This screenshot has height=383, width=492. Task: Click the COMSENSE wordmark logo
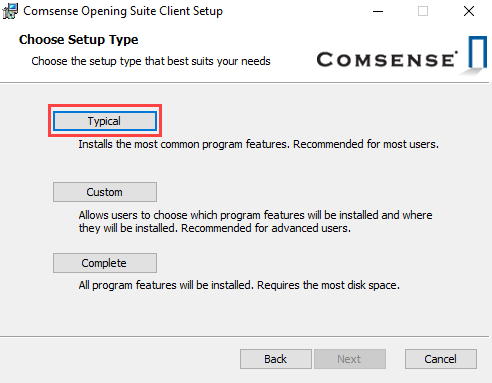(x=387, y=60)
